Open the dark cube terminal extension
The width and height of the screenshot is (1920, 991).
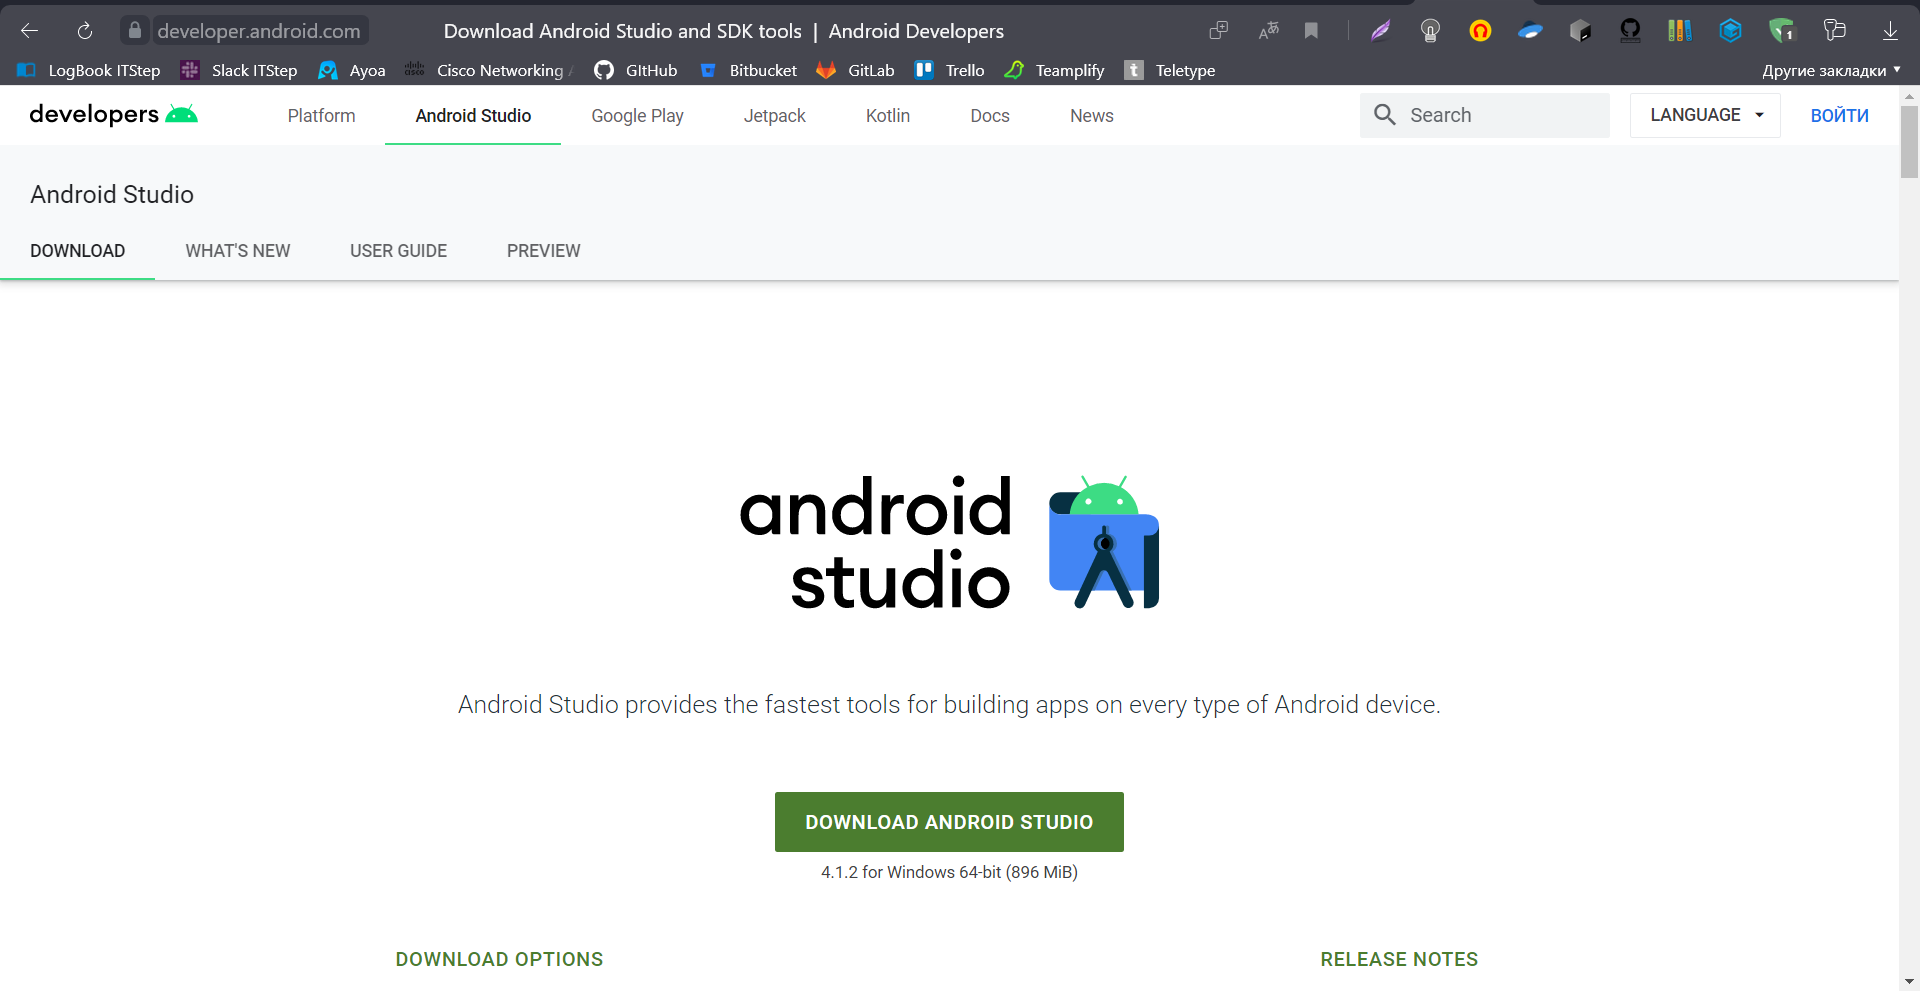pos(1580,31)
